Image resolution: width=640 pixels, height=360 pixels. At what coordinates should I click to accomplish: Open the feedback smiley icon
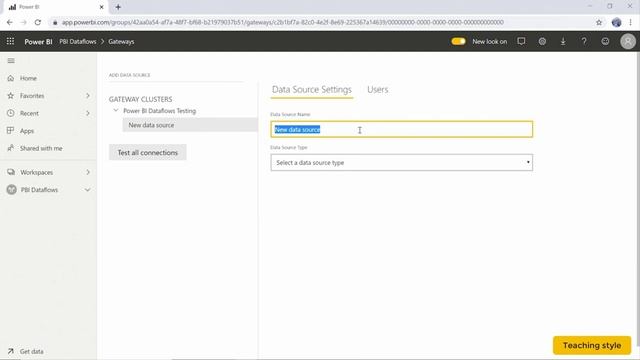coord(605,41)
